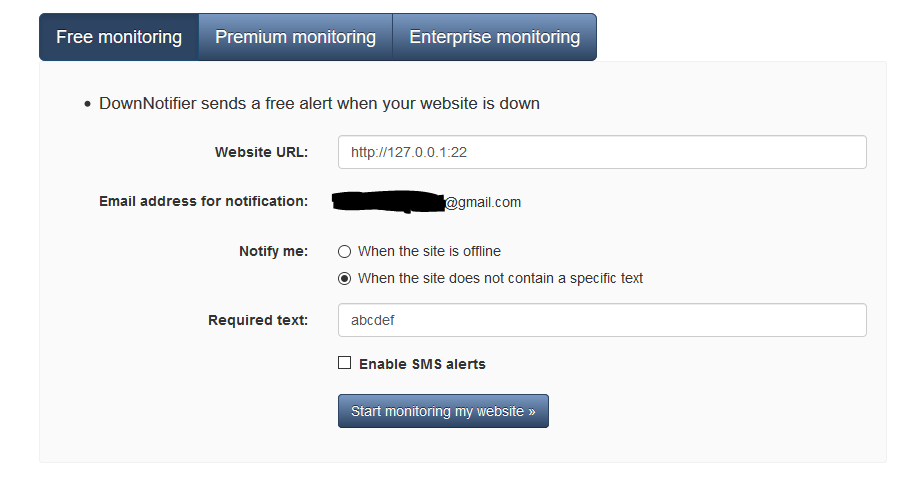Image resolution: width=917 pixels, height=480 pixels.
Task: Click the 'does not contain a specific text' label text
Action: point(500,278)
